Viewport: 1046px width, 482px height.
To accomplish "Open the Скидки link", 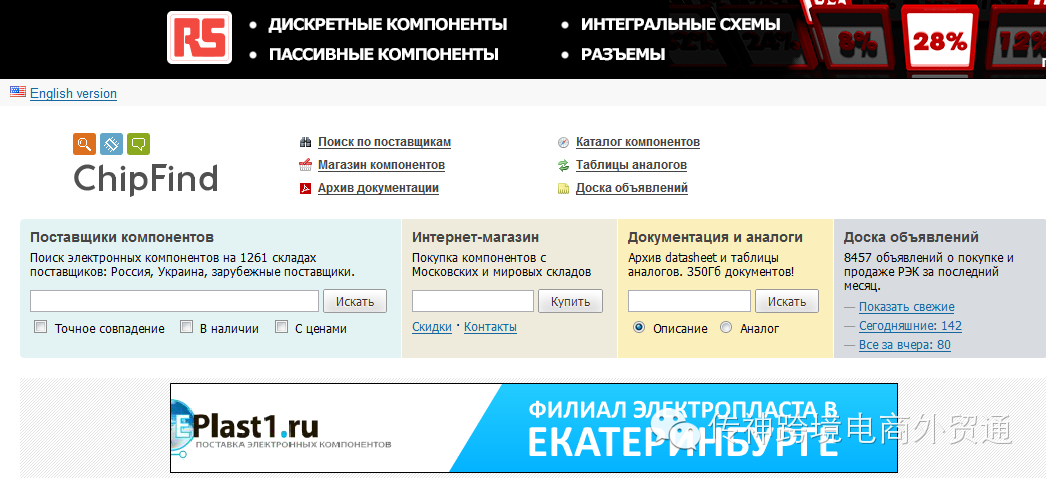I will (x=432, y=327).
